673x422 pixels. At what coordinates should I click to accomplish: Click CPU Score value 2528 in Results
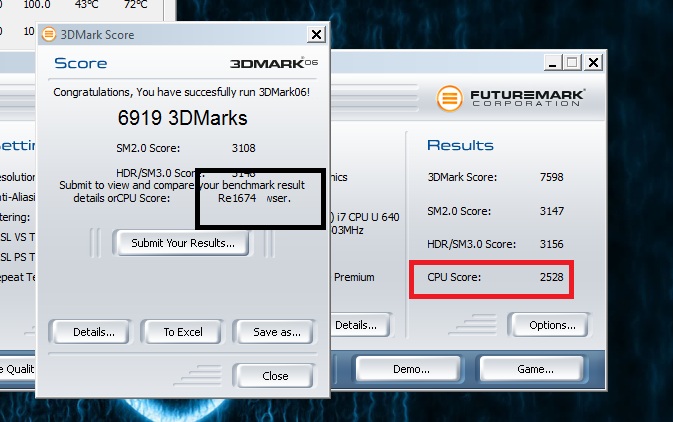(551, 277)
